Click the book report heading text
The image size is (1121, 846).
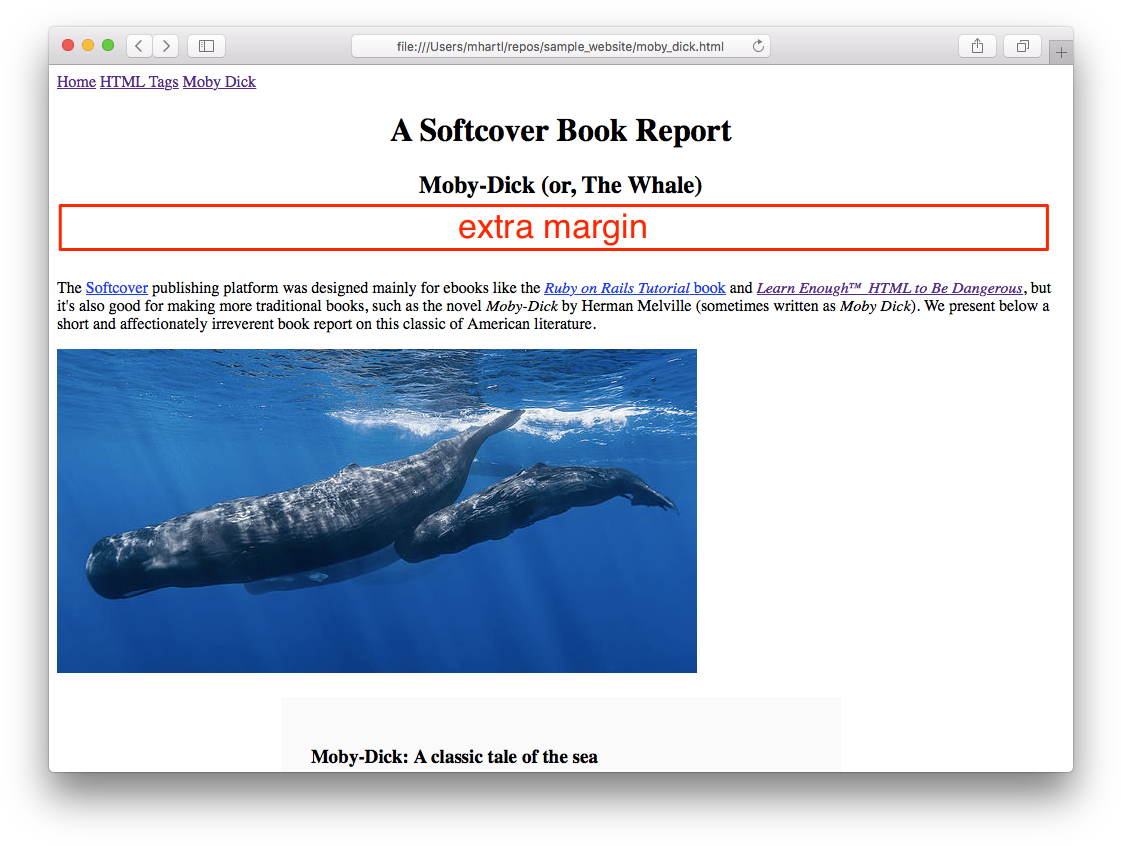(561, 131)
